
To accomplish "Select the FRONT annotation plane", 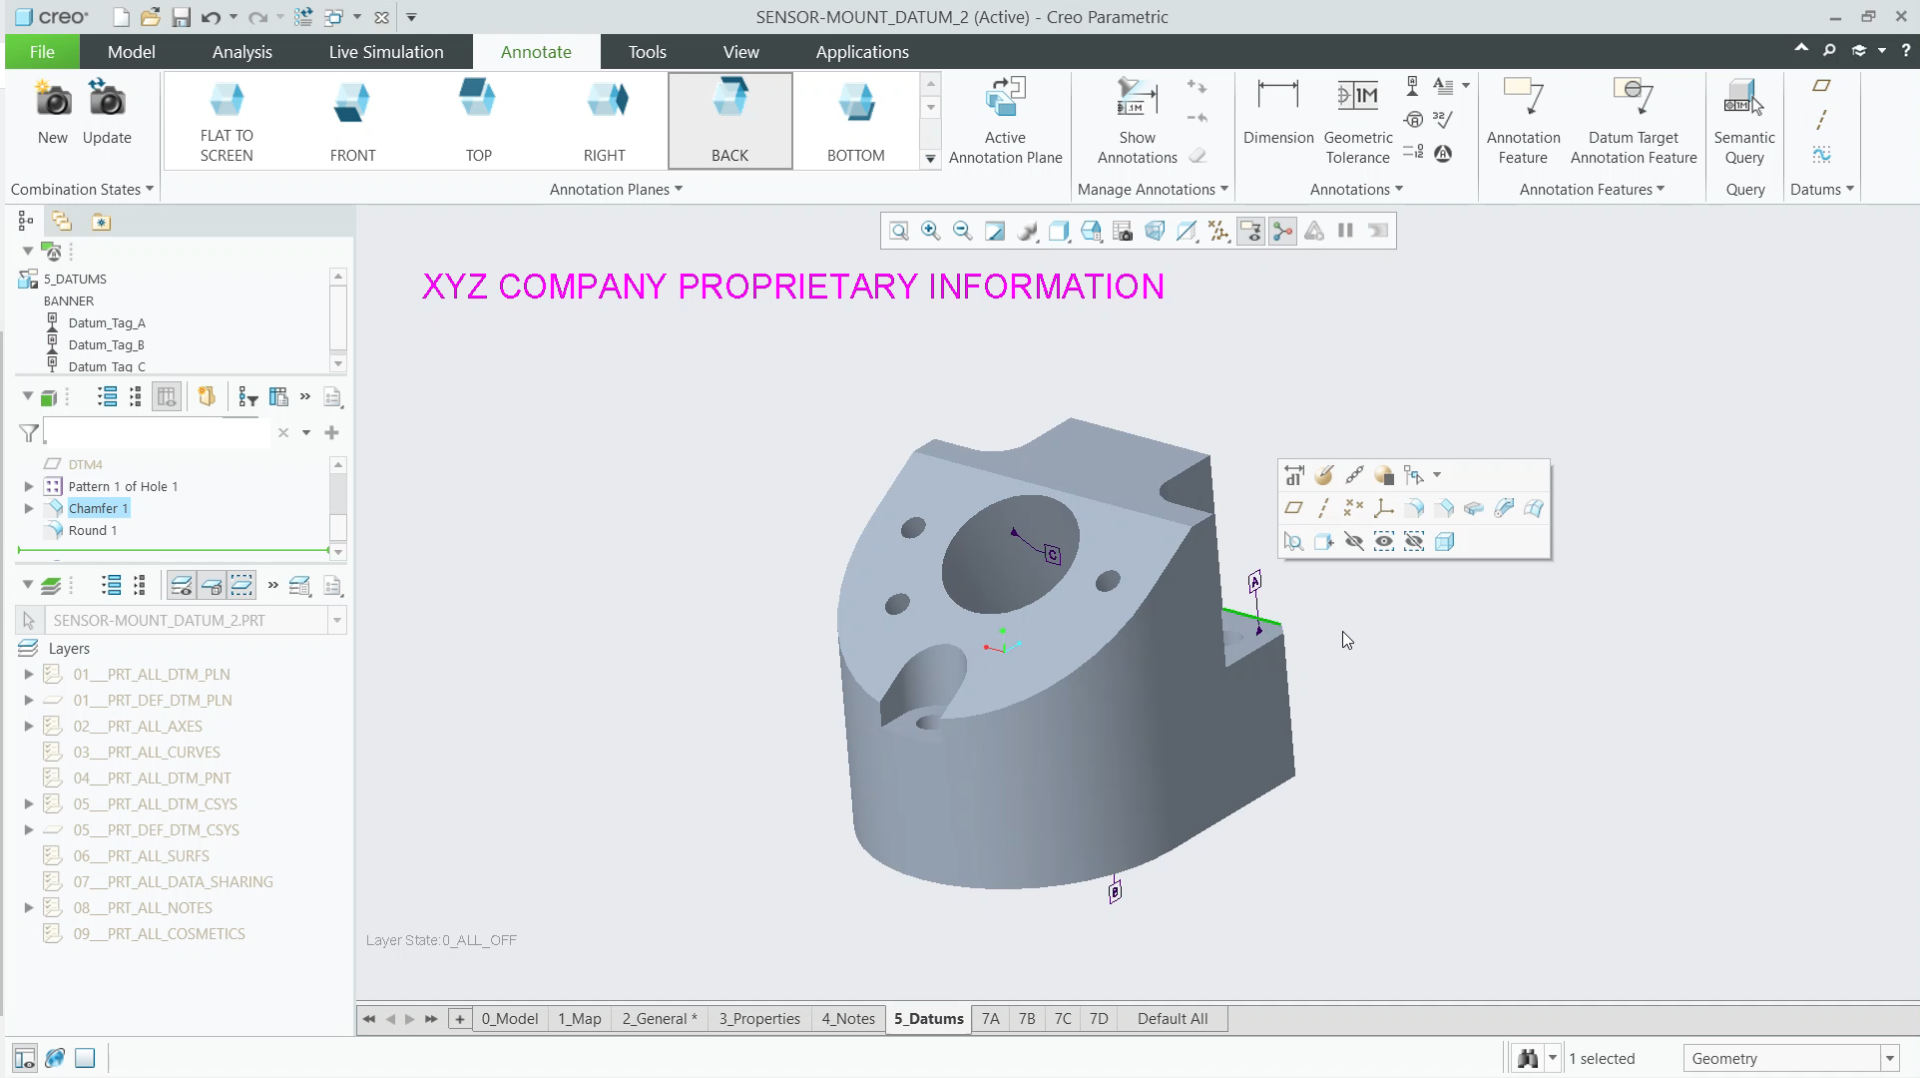I will pyautogui.click(x=352, y=120).
